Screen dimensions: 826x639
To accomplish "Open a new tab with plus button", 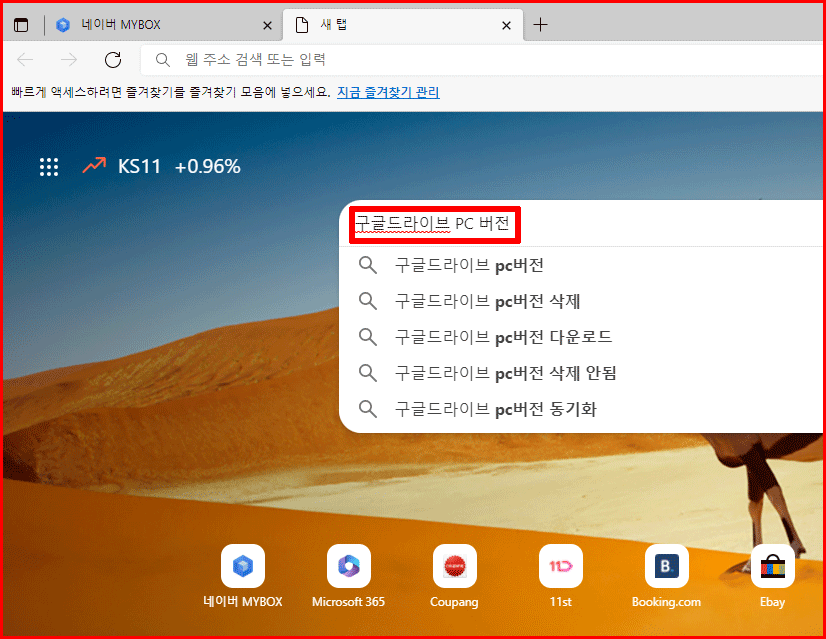I will click(x=540, y=25).
